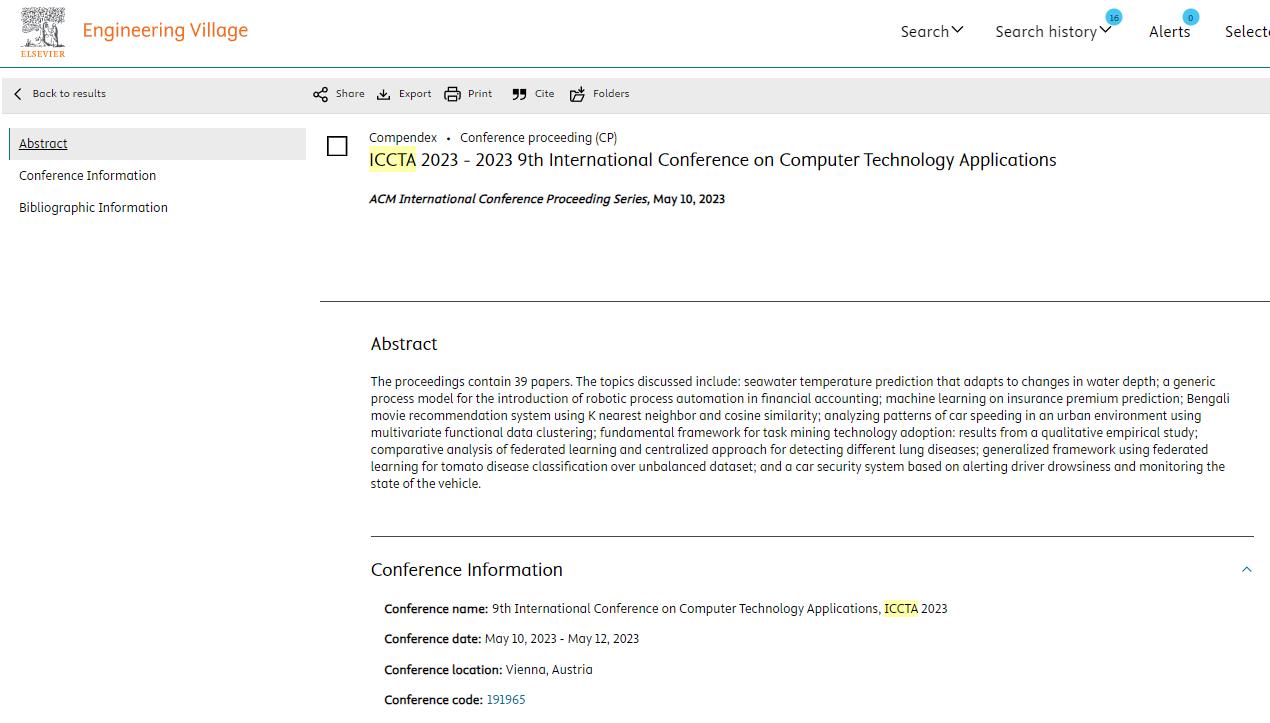Click the Share icon in toolbar

(x=320, y=94)
